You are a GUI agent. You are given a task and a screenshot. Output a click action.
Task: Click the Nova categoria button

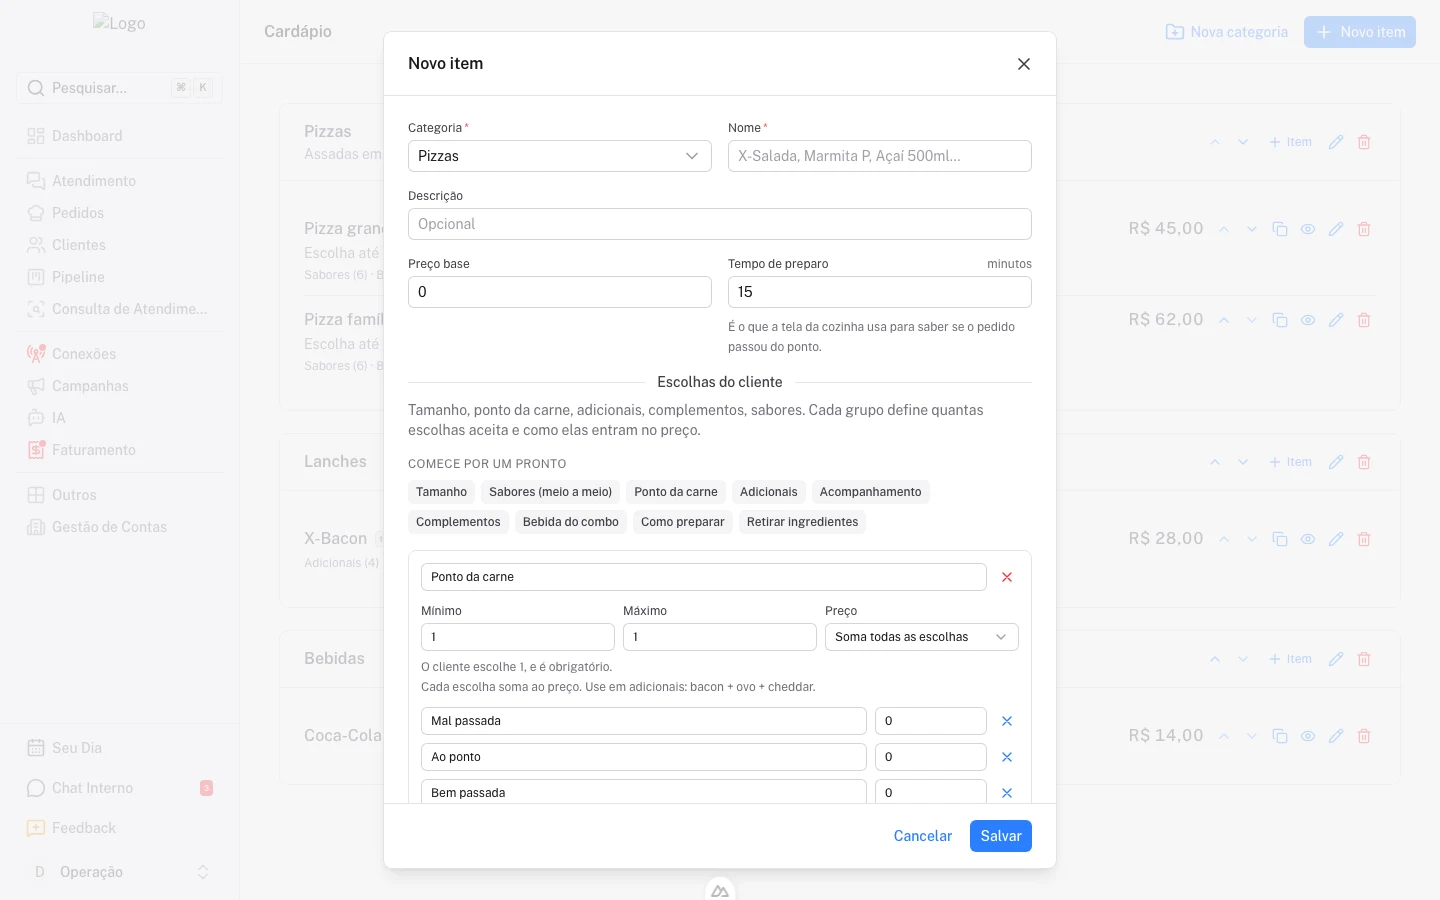click(x=1227, y=32)
